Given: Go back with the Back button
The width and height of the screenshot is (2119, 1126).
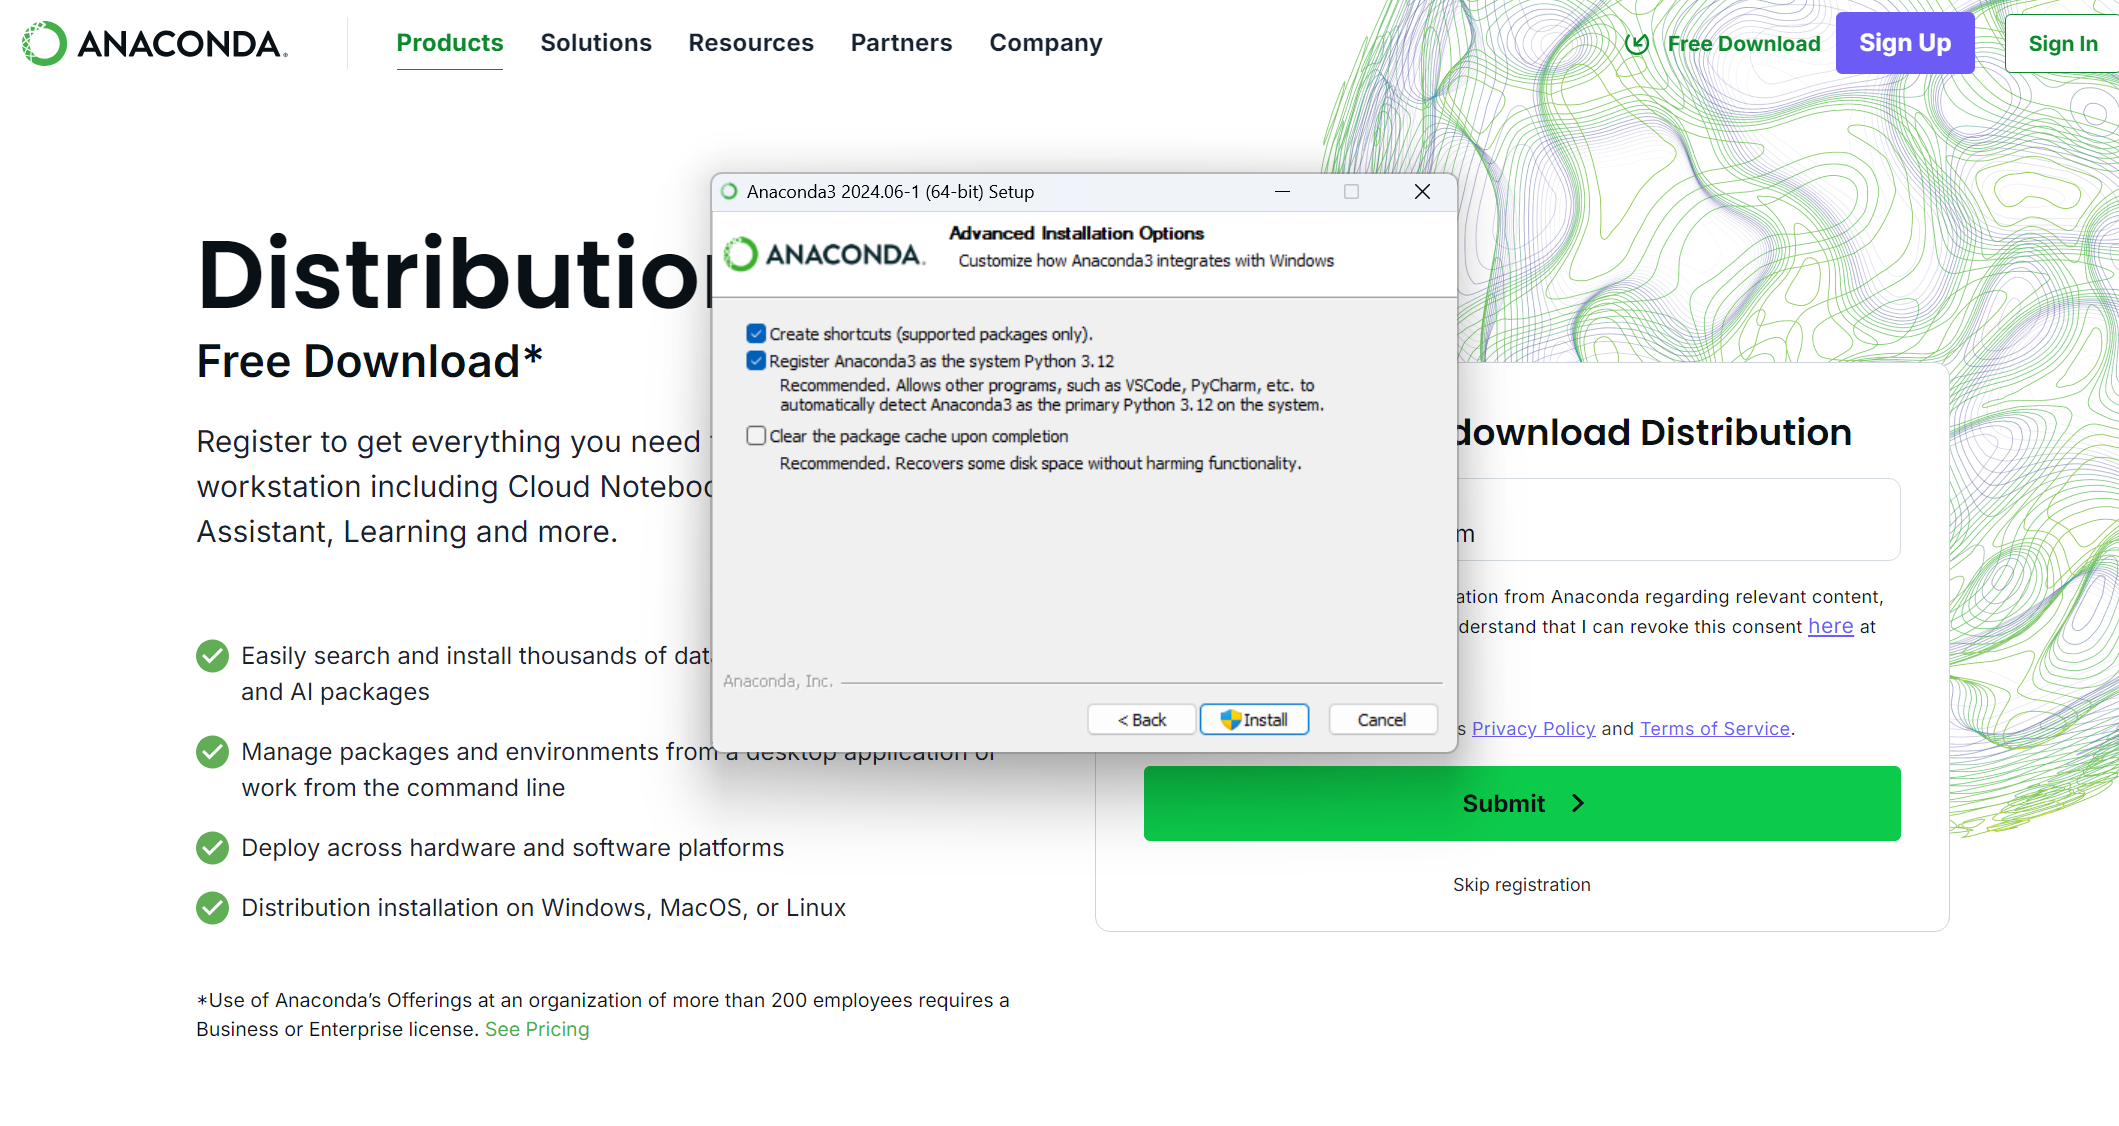Looking at the screenshot, I should (1142, 720).
